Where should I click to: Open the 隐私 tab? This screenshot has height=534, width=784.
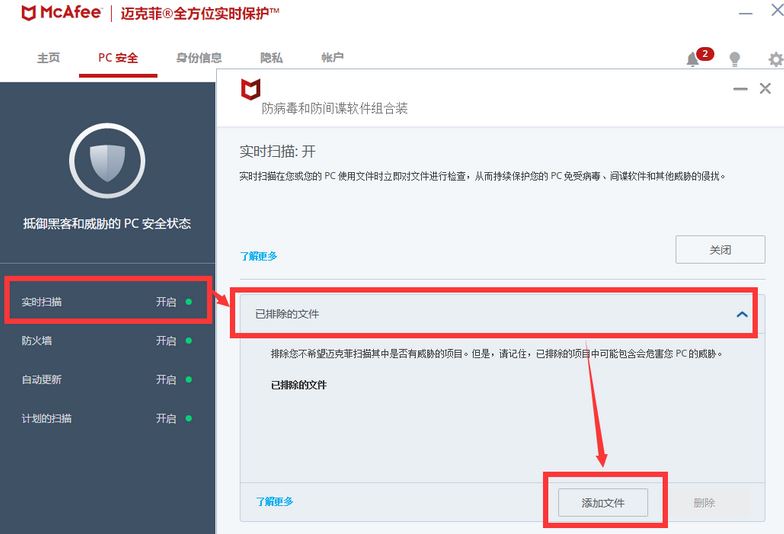click(271, 58)
